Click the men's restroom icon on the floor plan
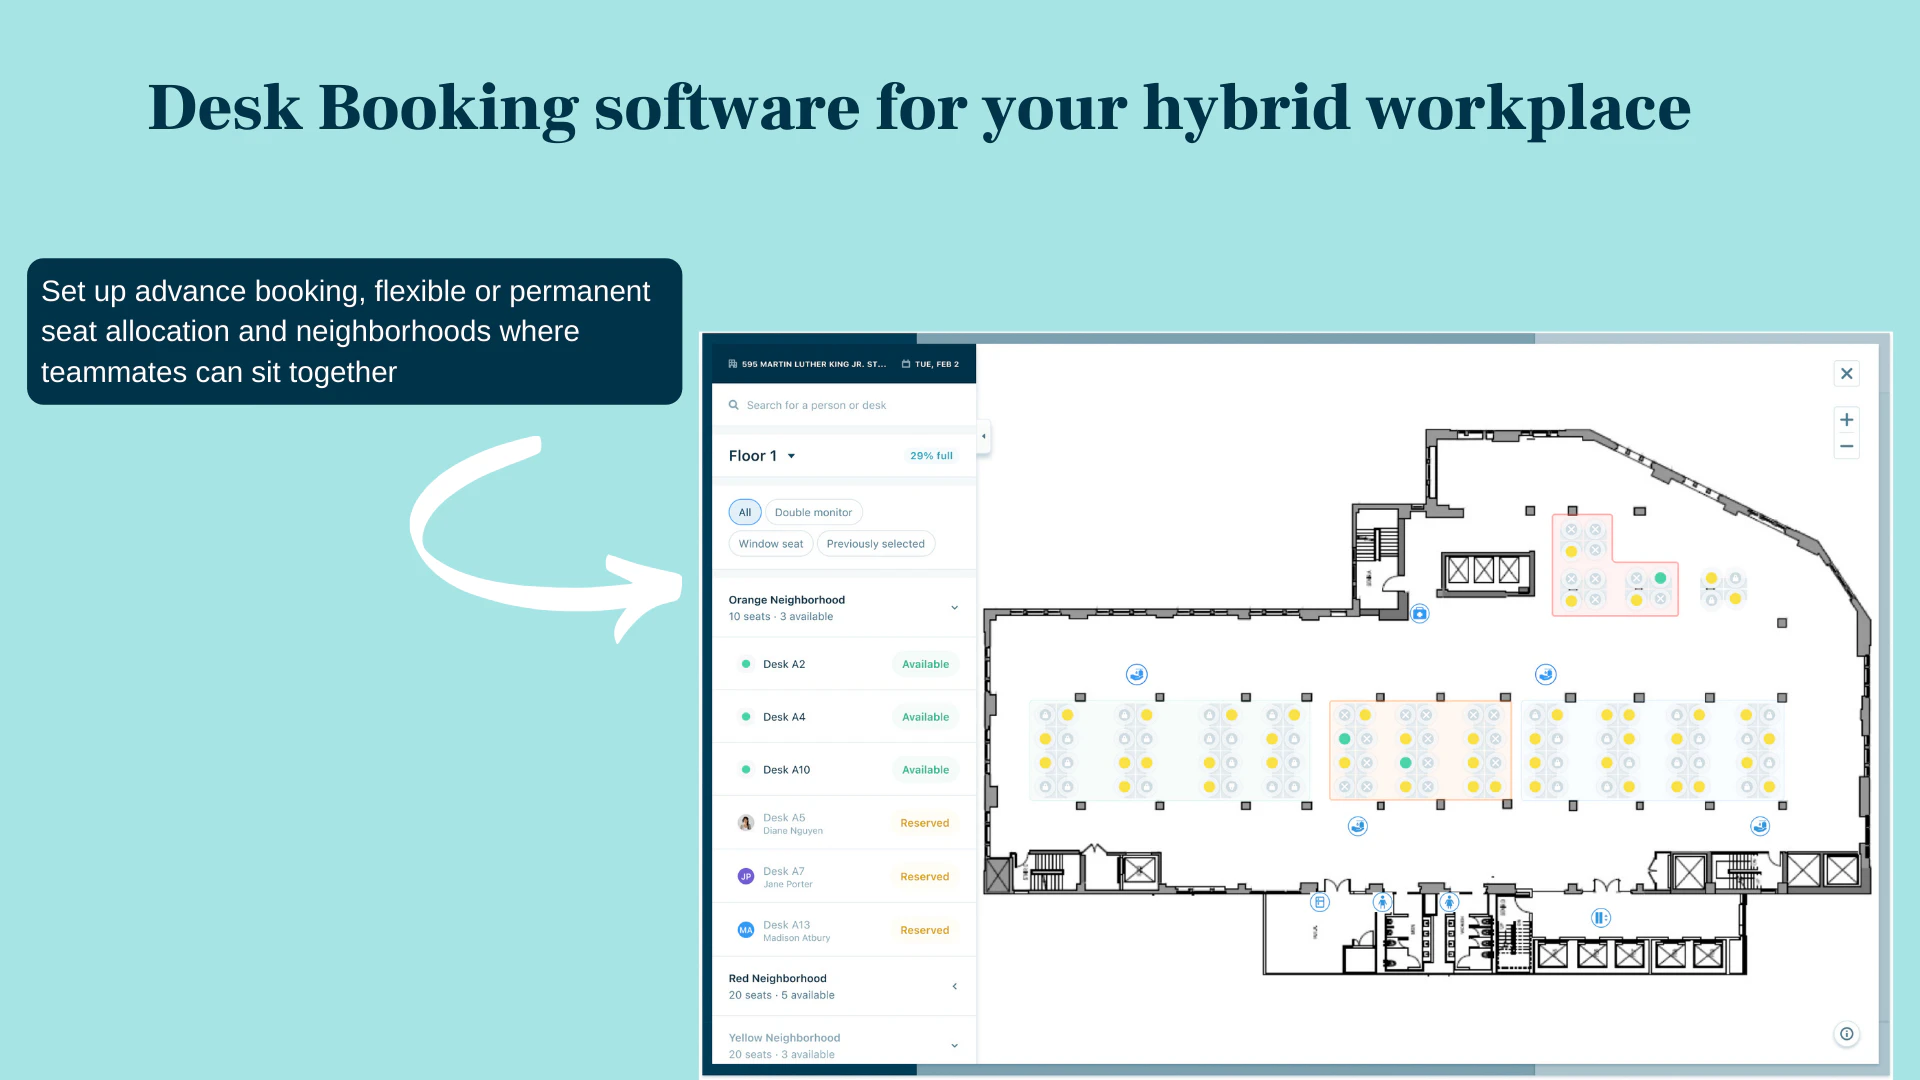This screenshot has width=1920, height=1080. click(x=1382, y=902)
